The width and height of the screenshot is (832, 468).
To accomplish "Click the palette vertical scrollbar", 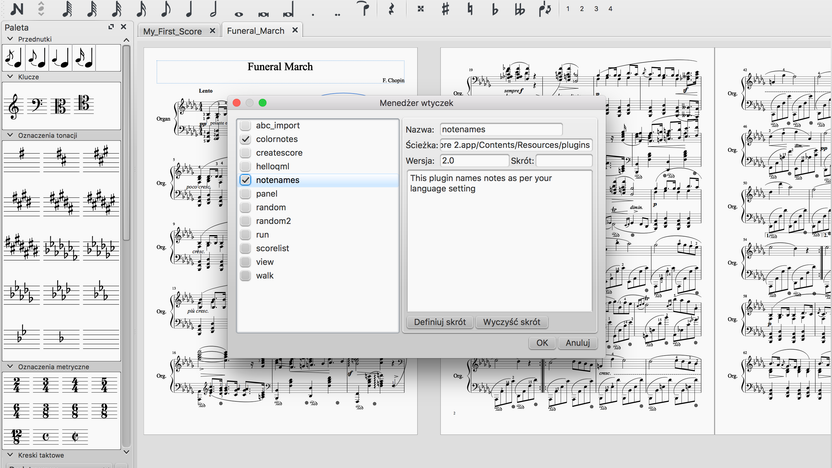I will tap(126, 142).
